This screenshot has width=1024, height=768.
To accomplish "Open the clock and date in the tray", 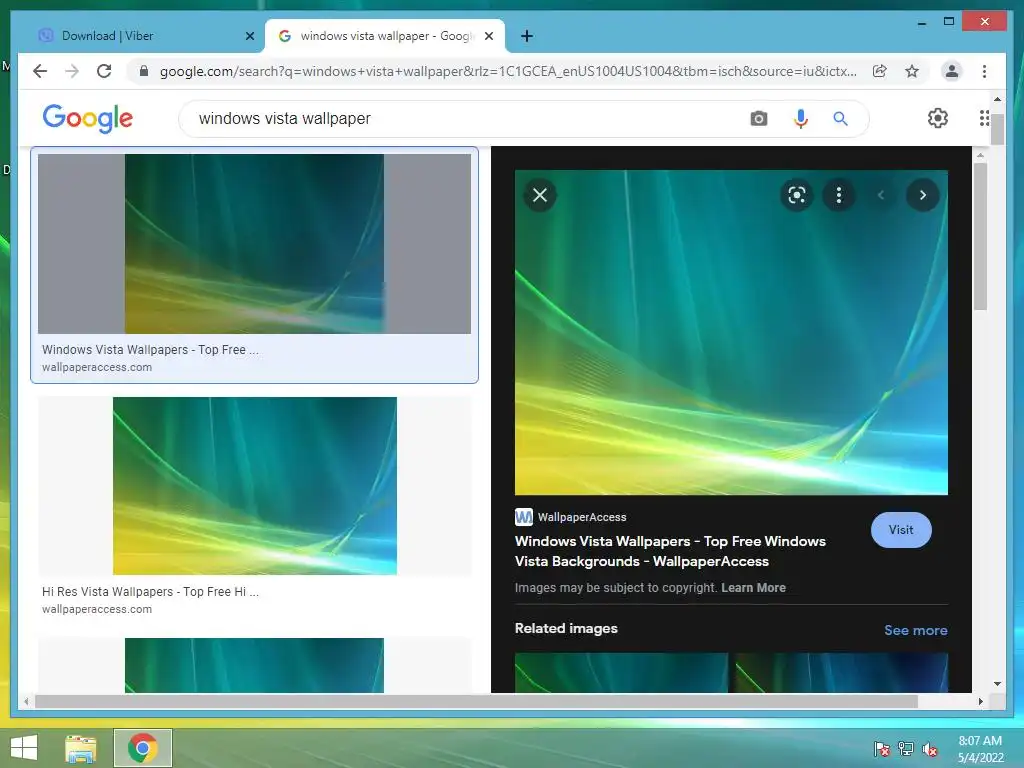I will click(x=980, y=749).
